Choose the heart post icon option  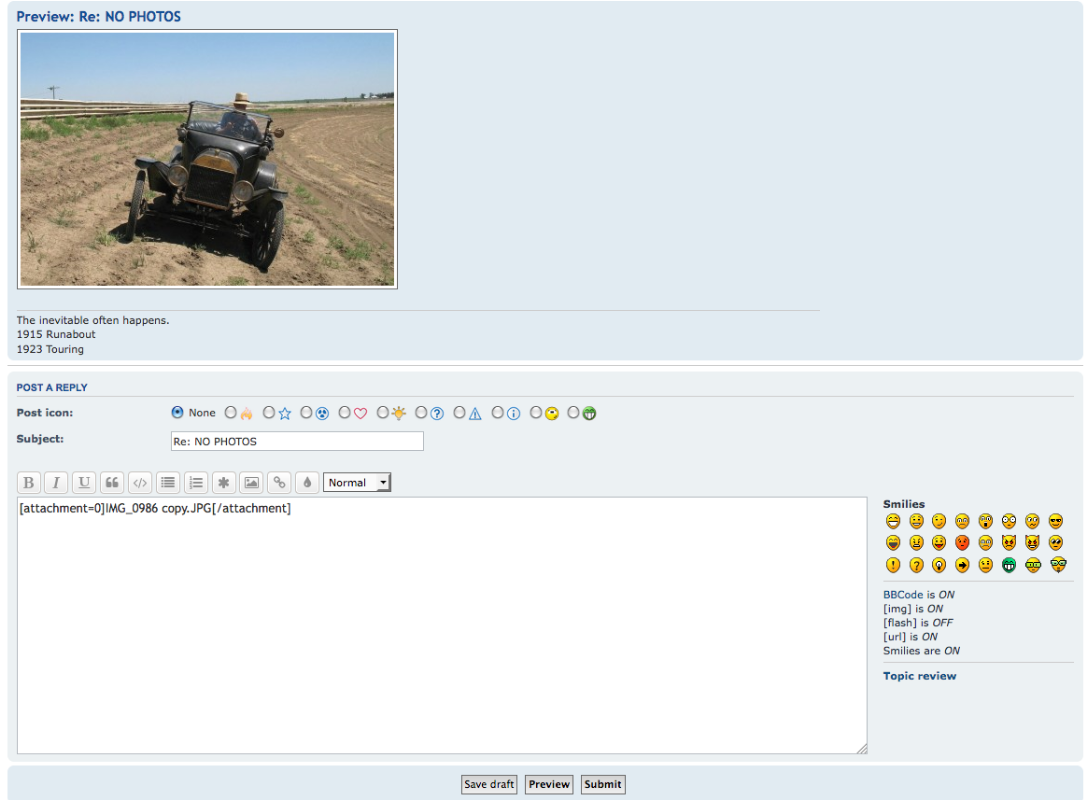[x=346, y=413]
